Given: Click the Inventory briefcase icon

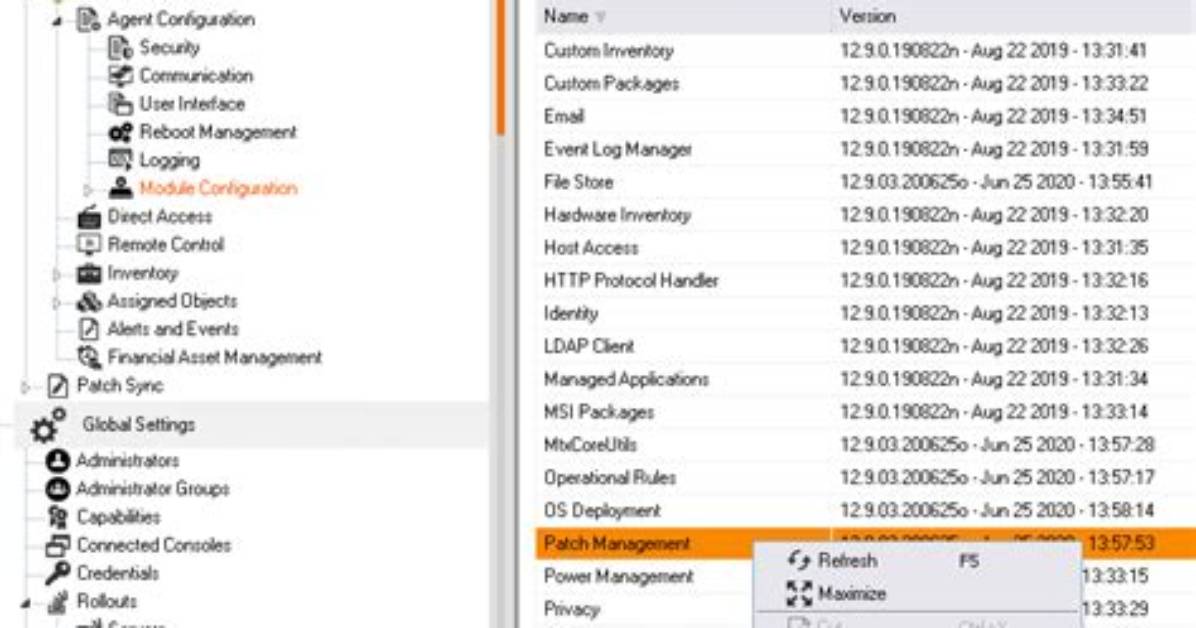Looking at the screenshot, I should [89, 272].
